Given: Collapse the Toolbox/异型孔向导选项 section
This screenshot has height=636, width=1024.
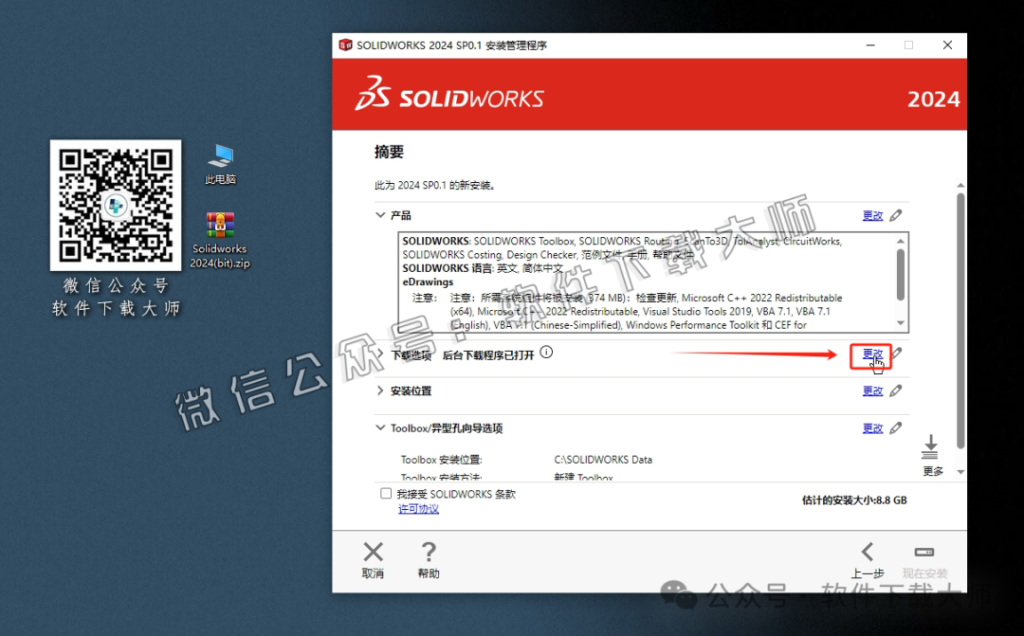Looking at the screenshot, I should tap(380, 427).
